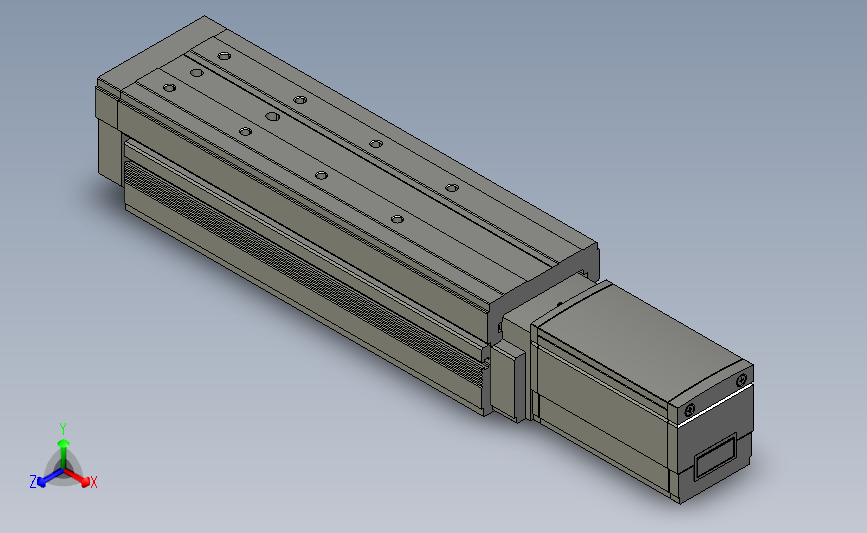Select the left cross-head screw on the motor end cap

coord(690,410)
